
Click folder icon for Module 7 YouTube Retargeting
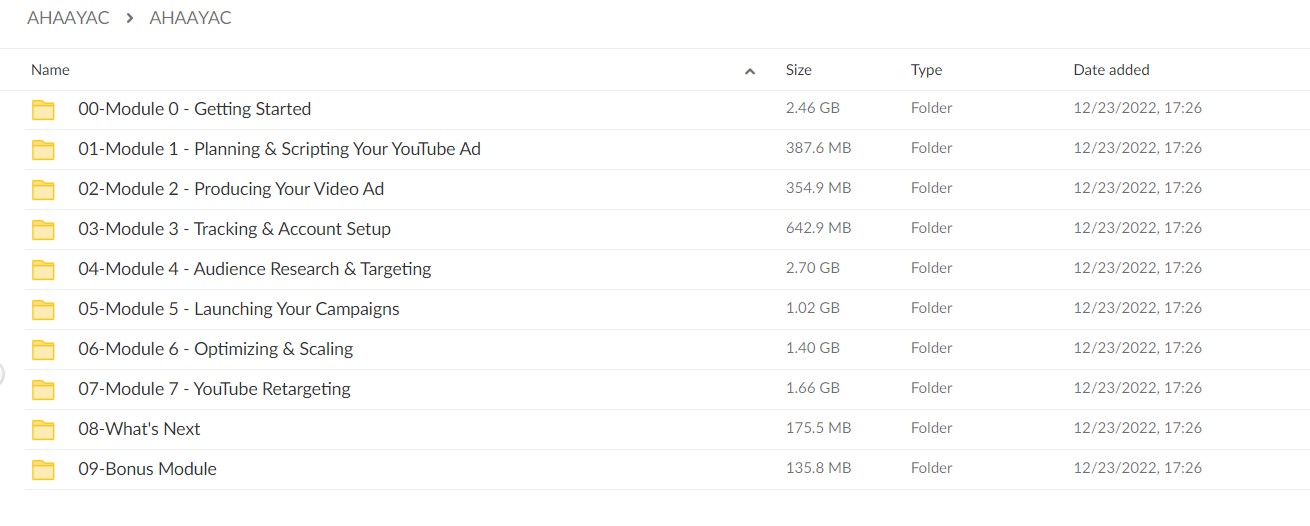pos(43,390)
